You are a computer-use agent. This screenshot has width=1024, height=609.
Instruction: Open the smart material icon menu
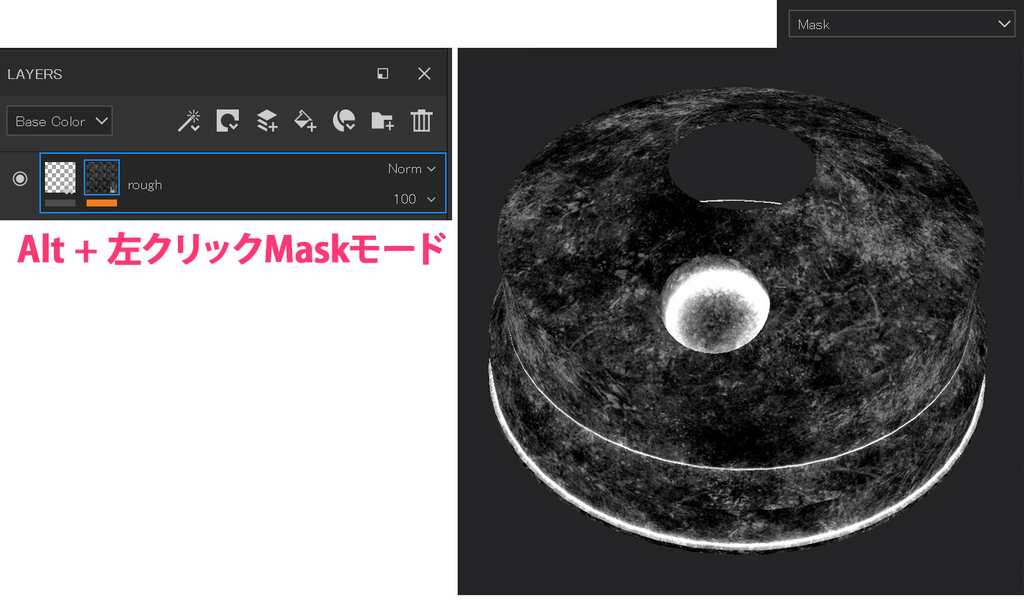pos(344,121)
